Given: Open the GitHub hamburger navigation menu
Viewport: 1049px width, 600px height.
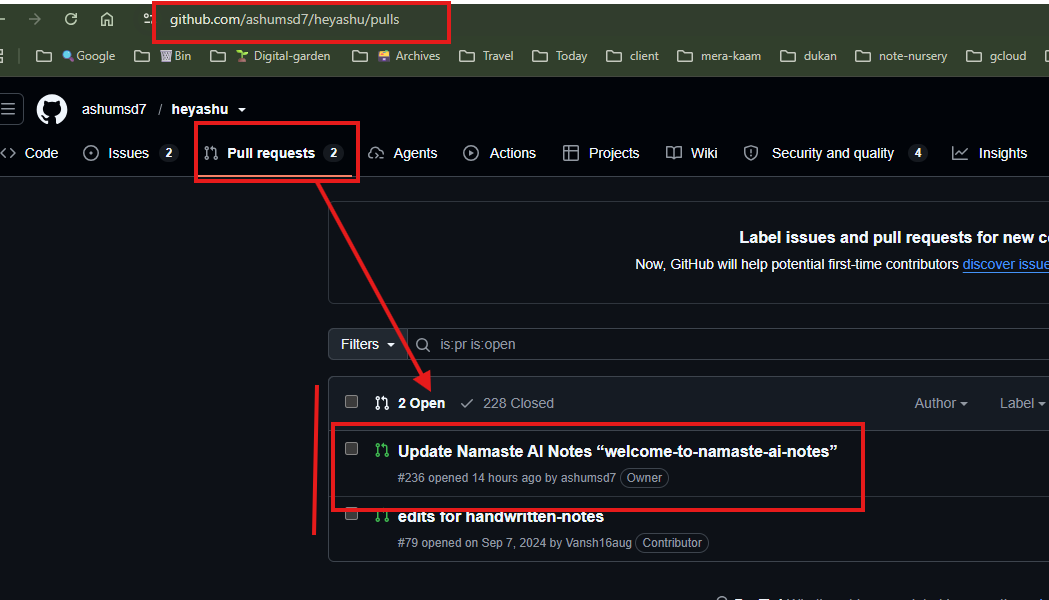Looking at the screenshot, I should (9, 109).
